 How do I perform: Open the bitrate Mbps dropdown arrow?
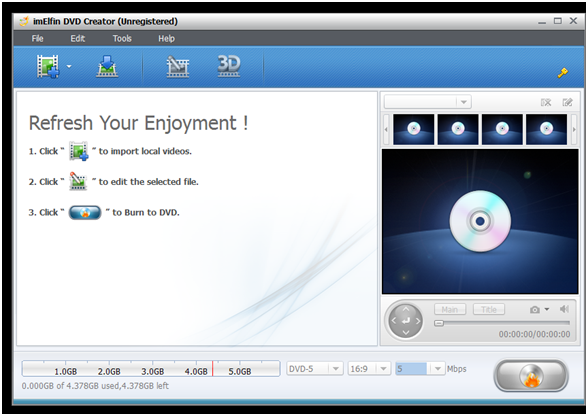click(x=437, y=369)
